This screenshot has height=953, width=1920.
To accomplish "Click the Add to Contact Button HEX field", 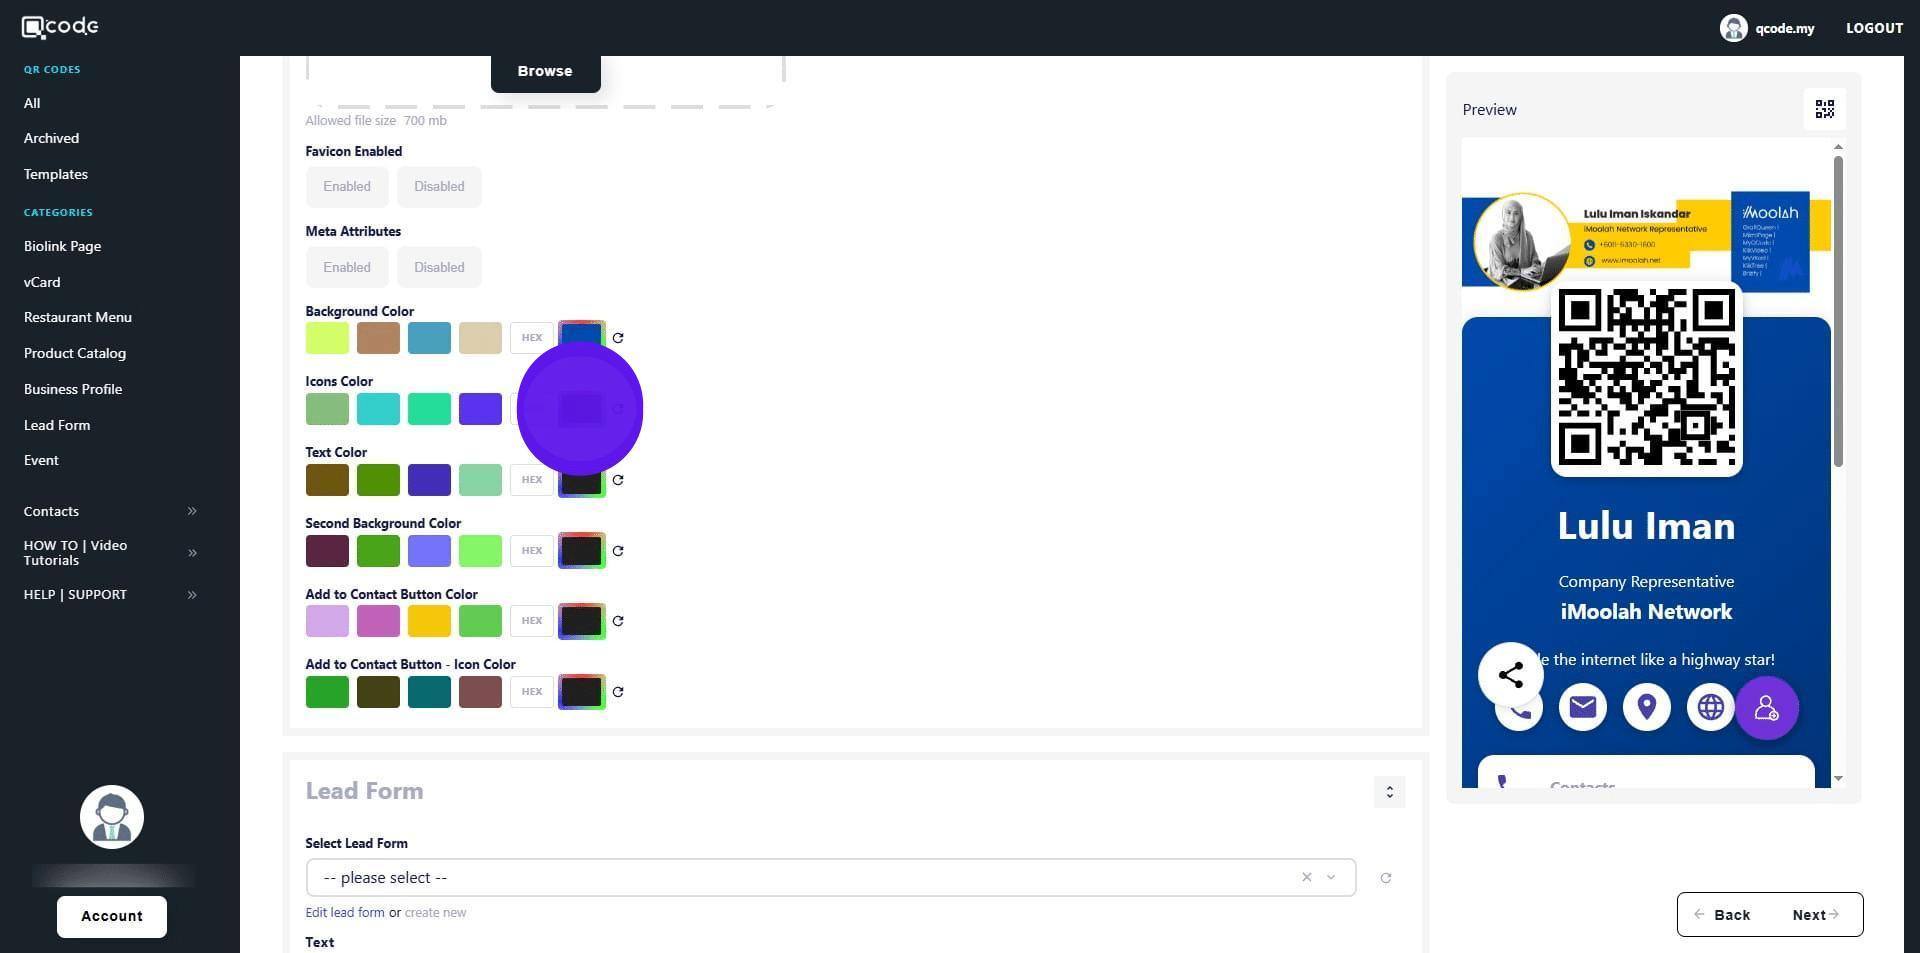I will pos(532,621).
